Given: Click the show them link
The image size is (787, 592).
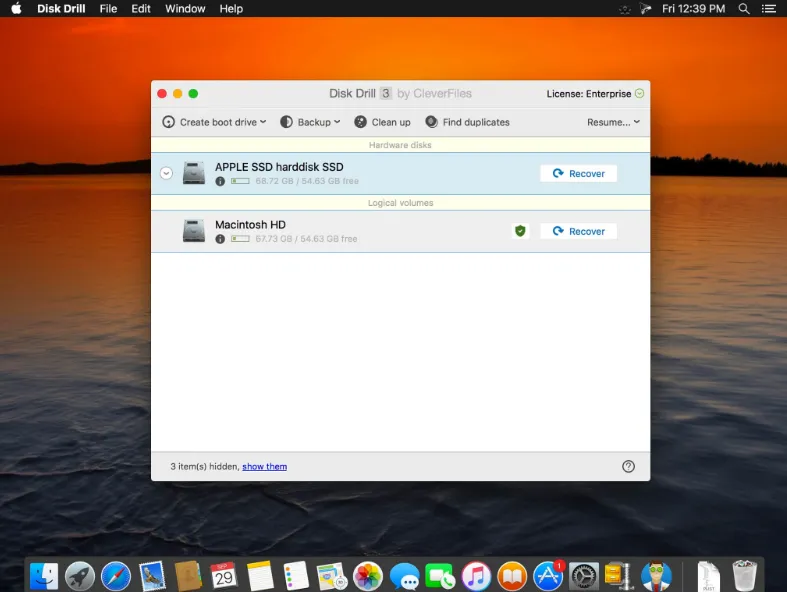Looking at the screenshot, I should 265,466.
